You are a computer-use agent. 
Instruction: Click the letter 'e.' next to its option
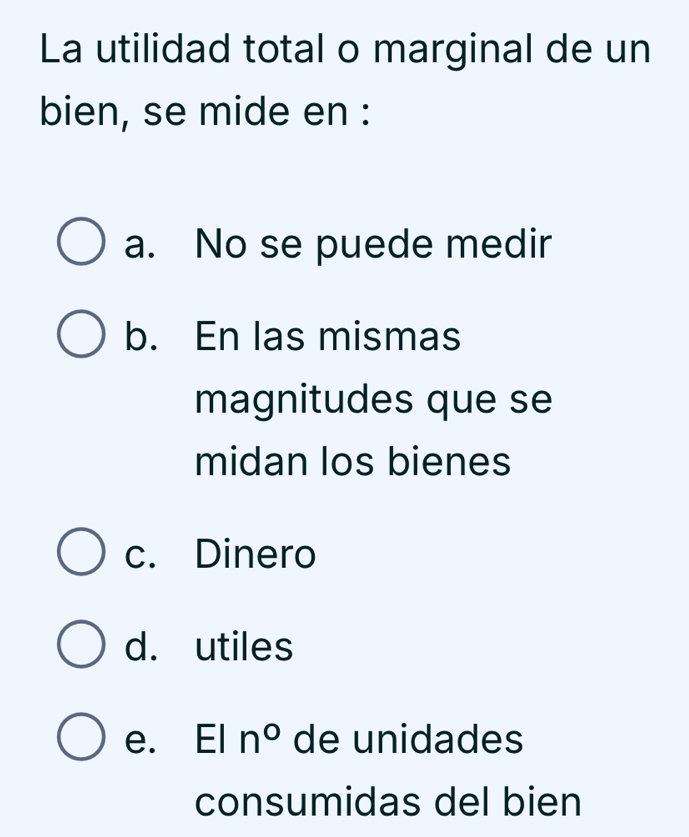[x=140, y=740]
